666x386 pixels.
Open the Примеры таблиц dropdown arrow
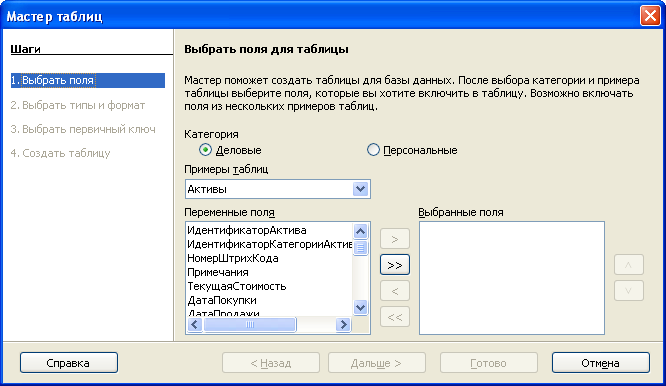click(360, 189)
